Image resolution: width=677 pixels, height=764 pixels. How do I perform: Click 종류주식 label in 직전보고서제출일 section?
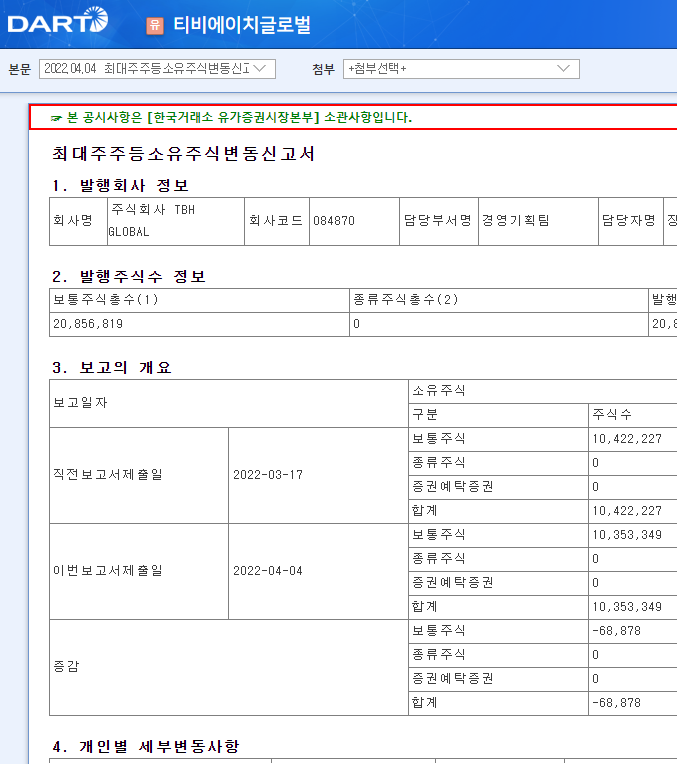(x=439, y=462)
